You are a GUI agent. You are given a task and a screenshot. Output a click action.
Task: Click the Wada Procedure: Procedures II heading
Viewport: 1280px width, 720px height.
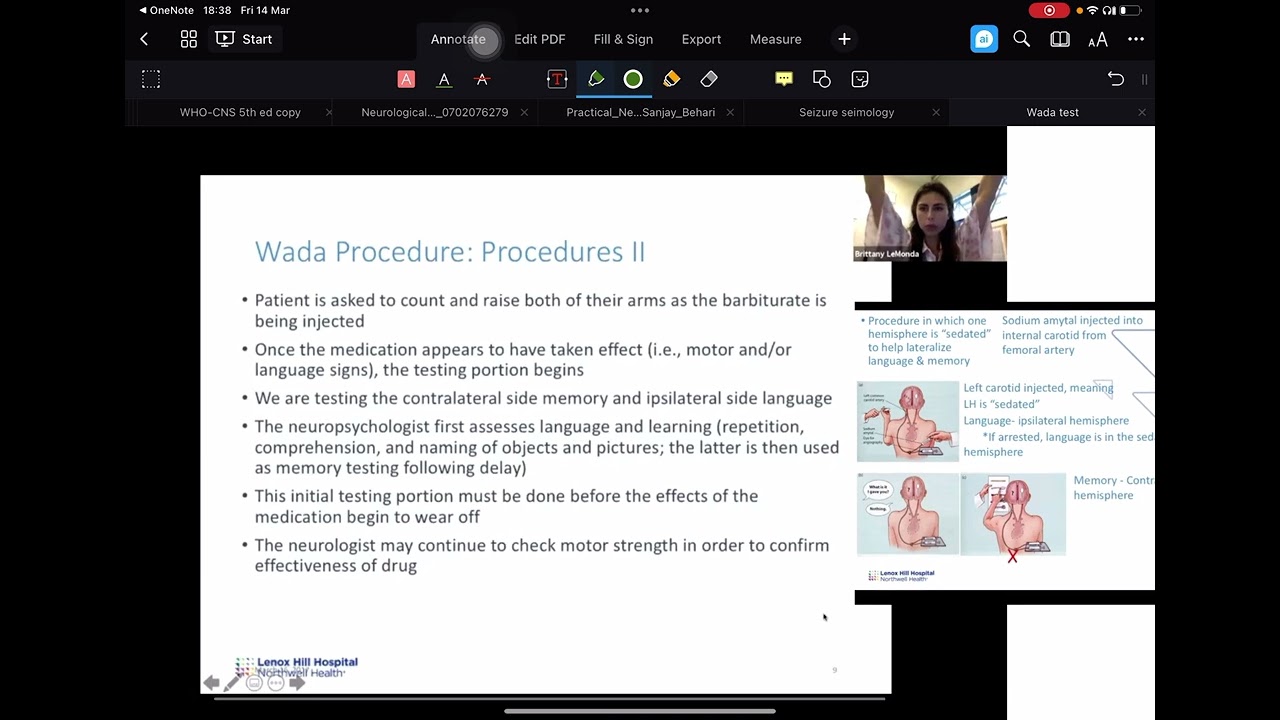pyautogui.click(x=450, y=251)
